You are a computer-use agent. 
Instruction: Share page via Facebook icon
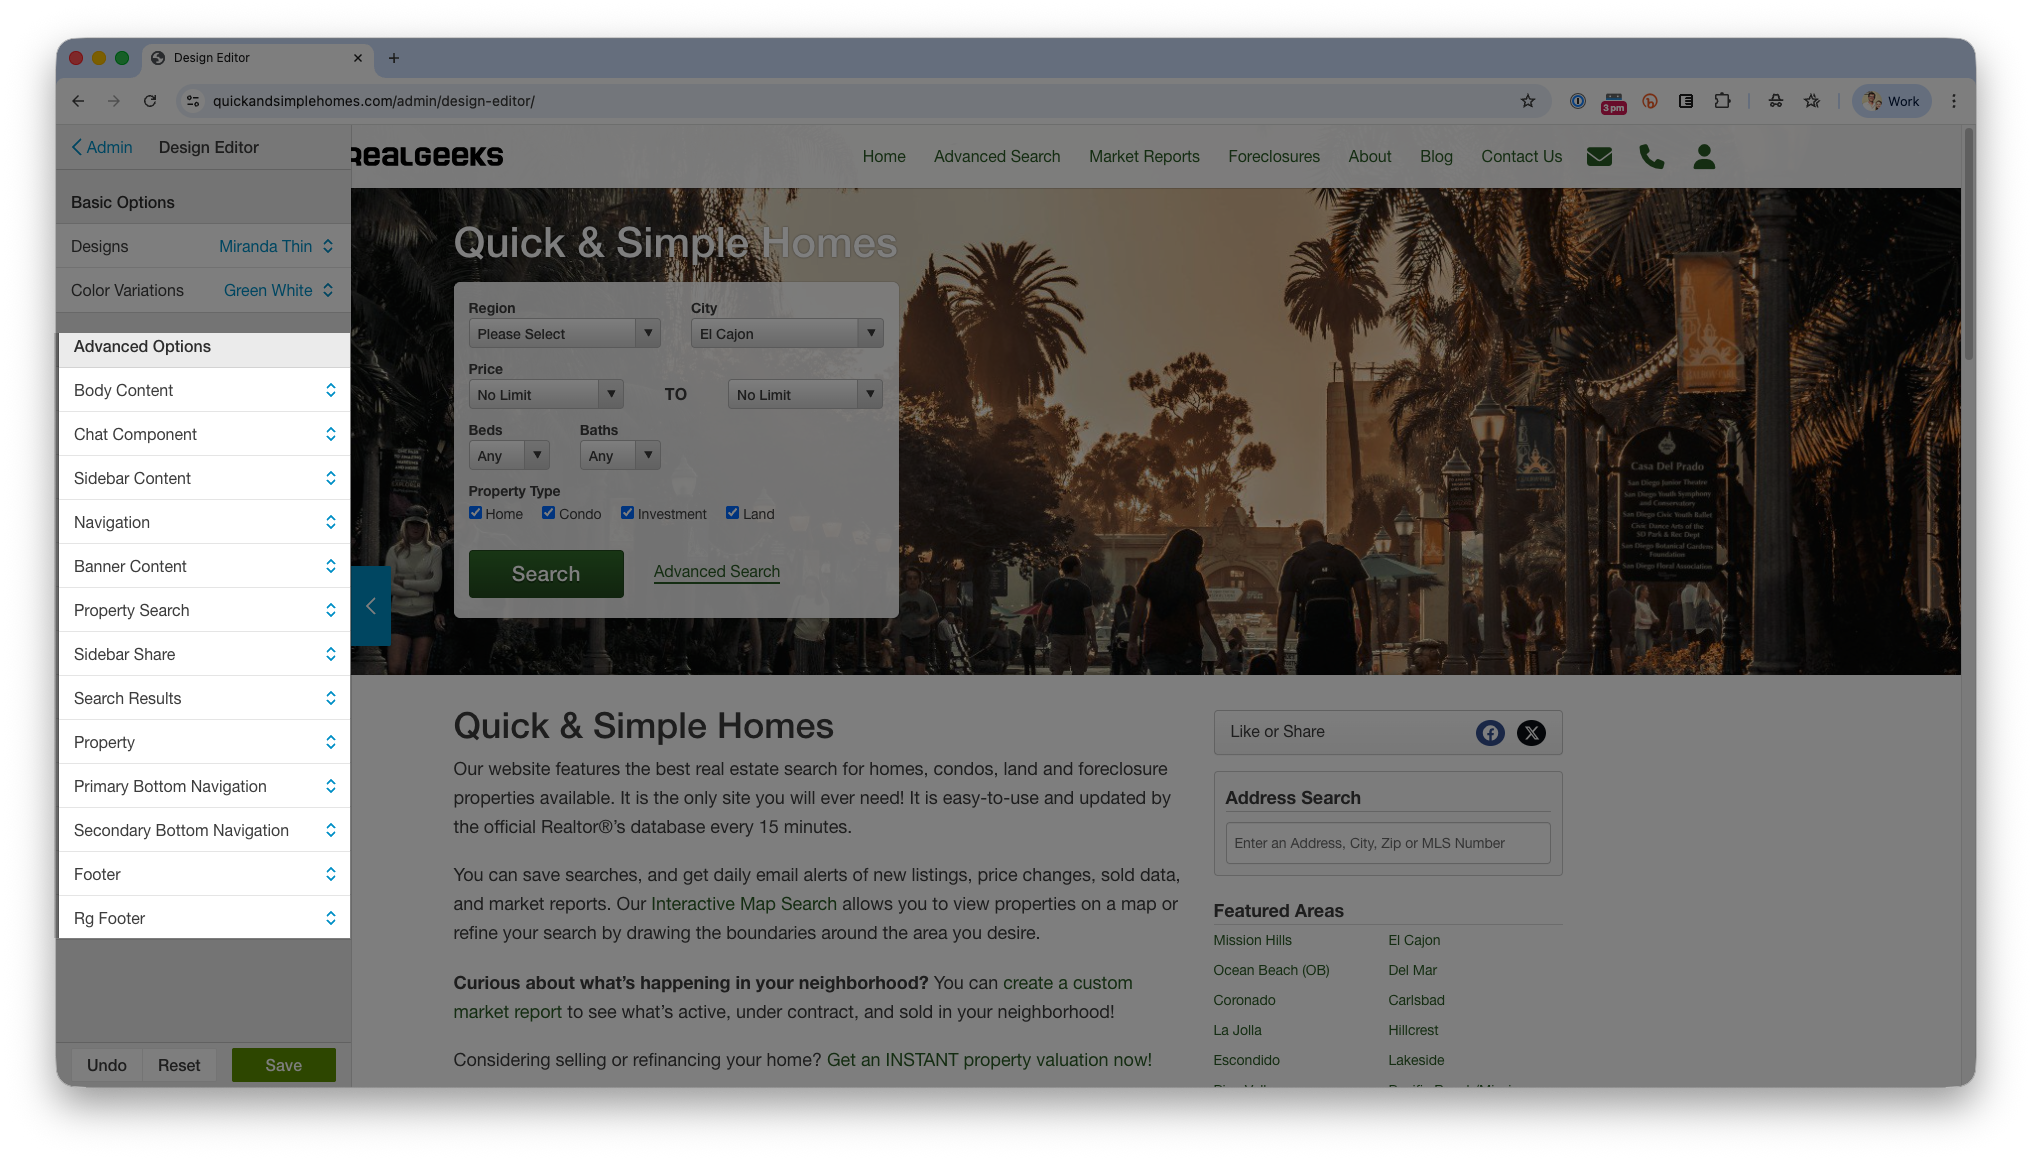click(1490, 733)
